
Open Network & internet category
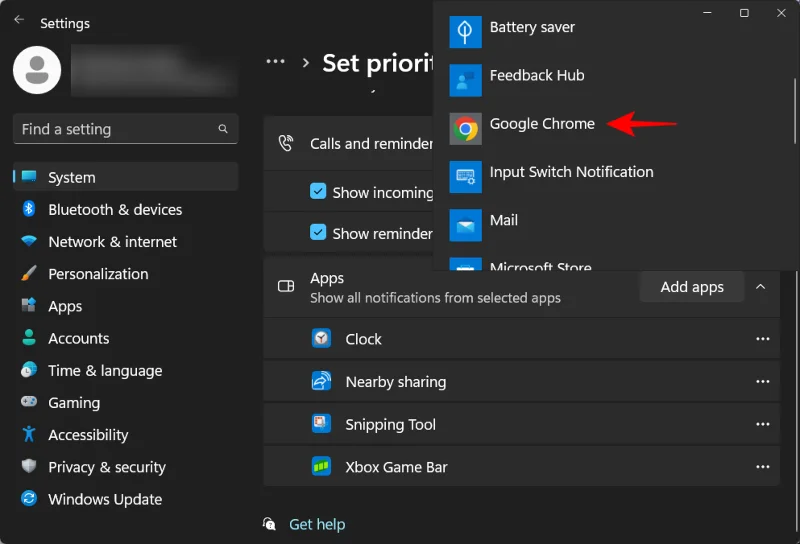coord(126,241)
